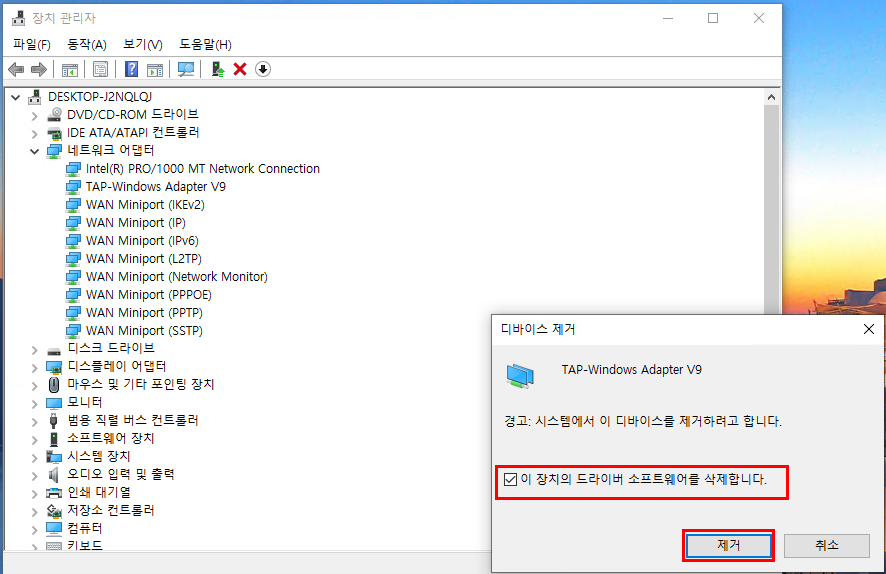Image resolution: width=886 pixels, height=574 pixels.
Task: Click the show/hide console tree icon
Action: click(70, 69)
